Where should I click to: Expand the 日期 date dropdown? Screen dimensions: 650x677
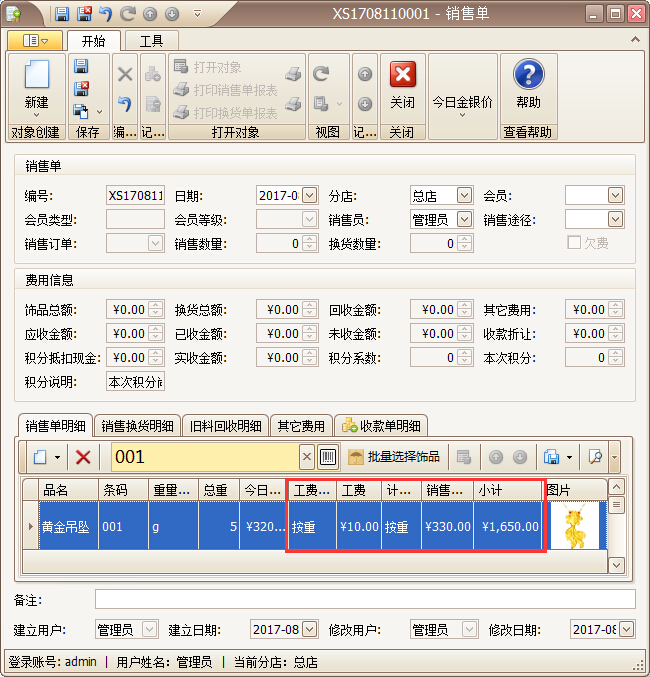pyautogui.click(x=309, y=195)
